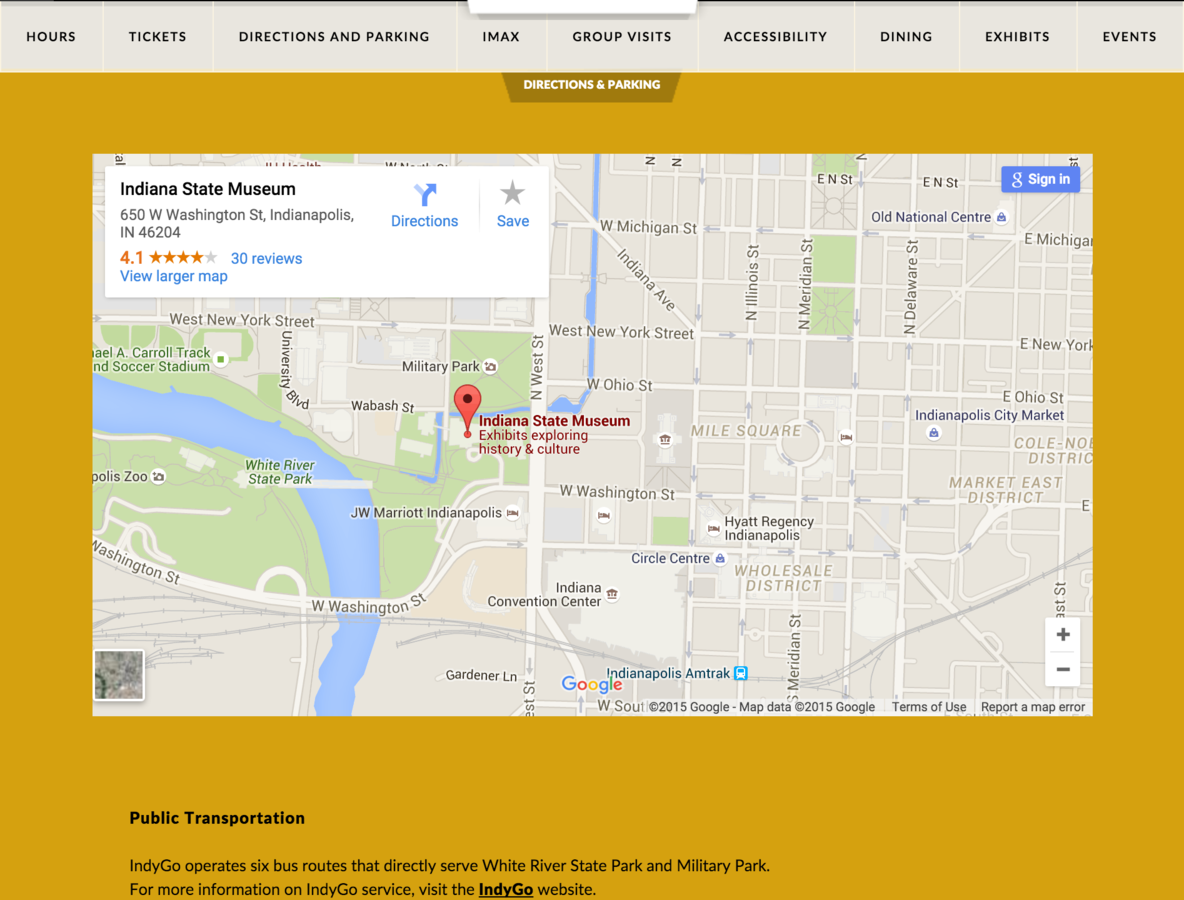1184x900 pixels.
Task: Select the Exhibits navigation tab
Action: pos(1017,36)
